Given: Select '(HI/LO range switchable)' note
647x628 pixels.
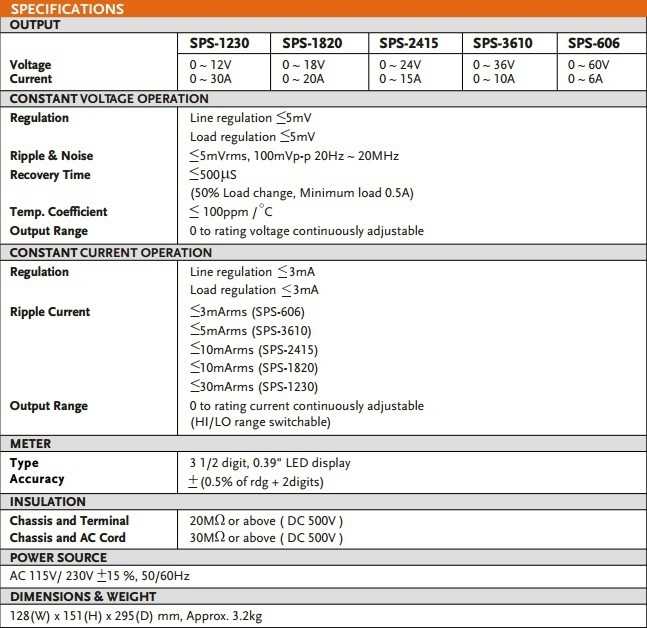Looking at the screenshot, I should (260, 422).
